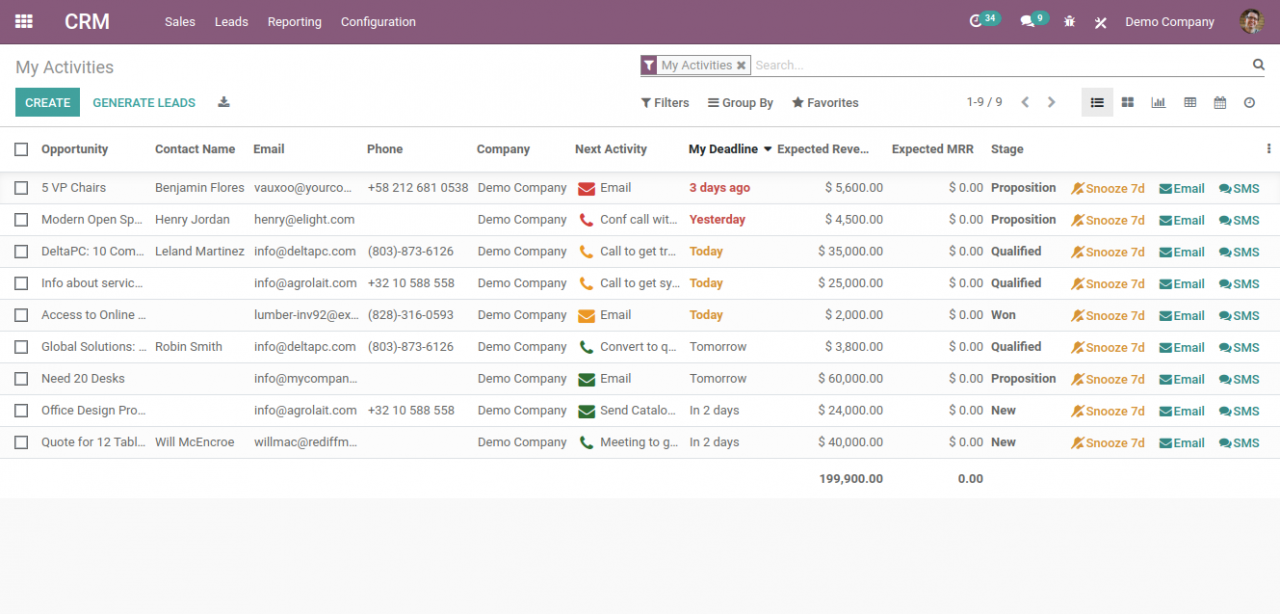The height and width of the screenshot is (614, 1280).
Task: Remove the My Activities filter tag
Action: click(x=740, y=64)
